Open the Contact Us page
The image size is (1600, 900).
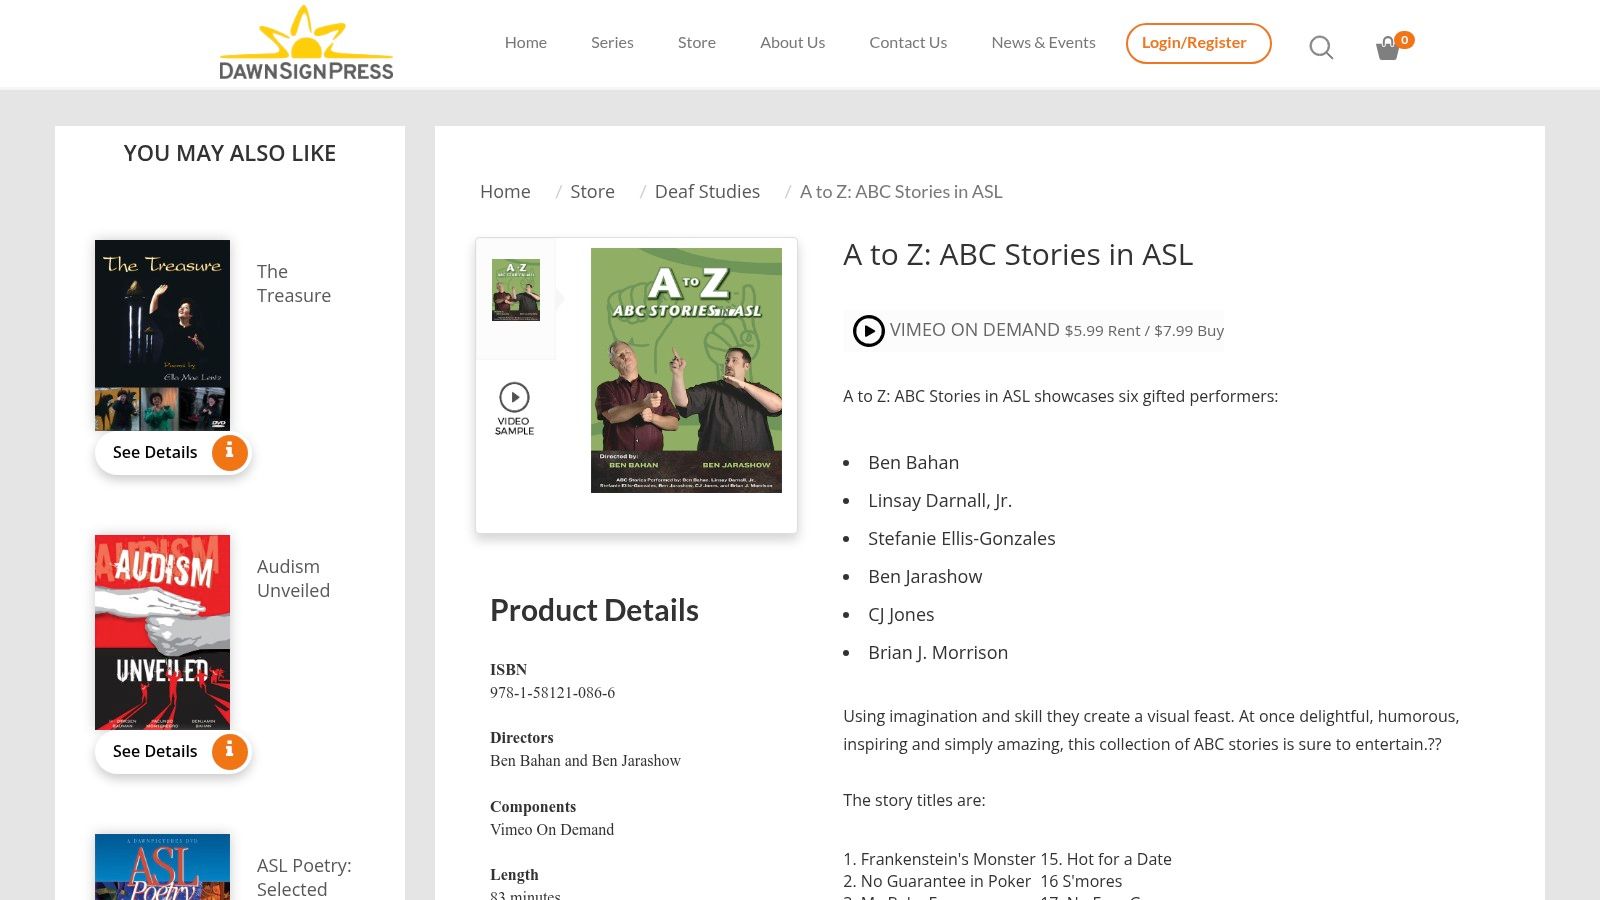click(908, 42)
